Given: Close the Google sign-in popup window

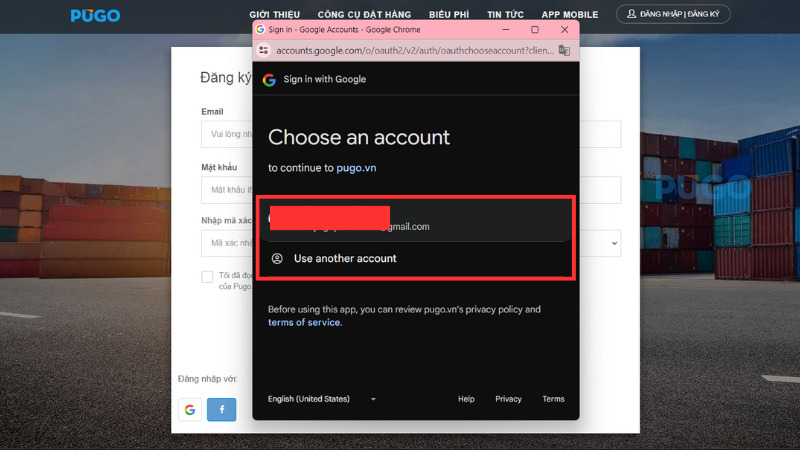Looking at the screenshot, I should pyautogui.click(x=564, y=30).
